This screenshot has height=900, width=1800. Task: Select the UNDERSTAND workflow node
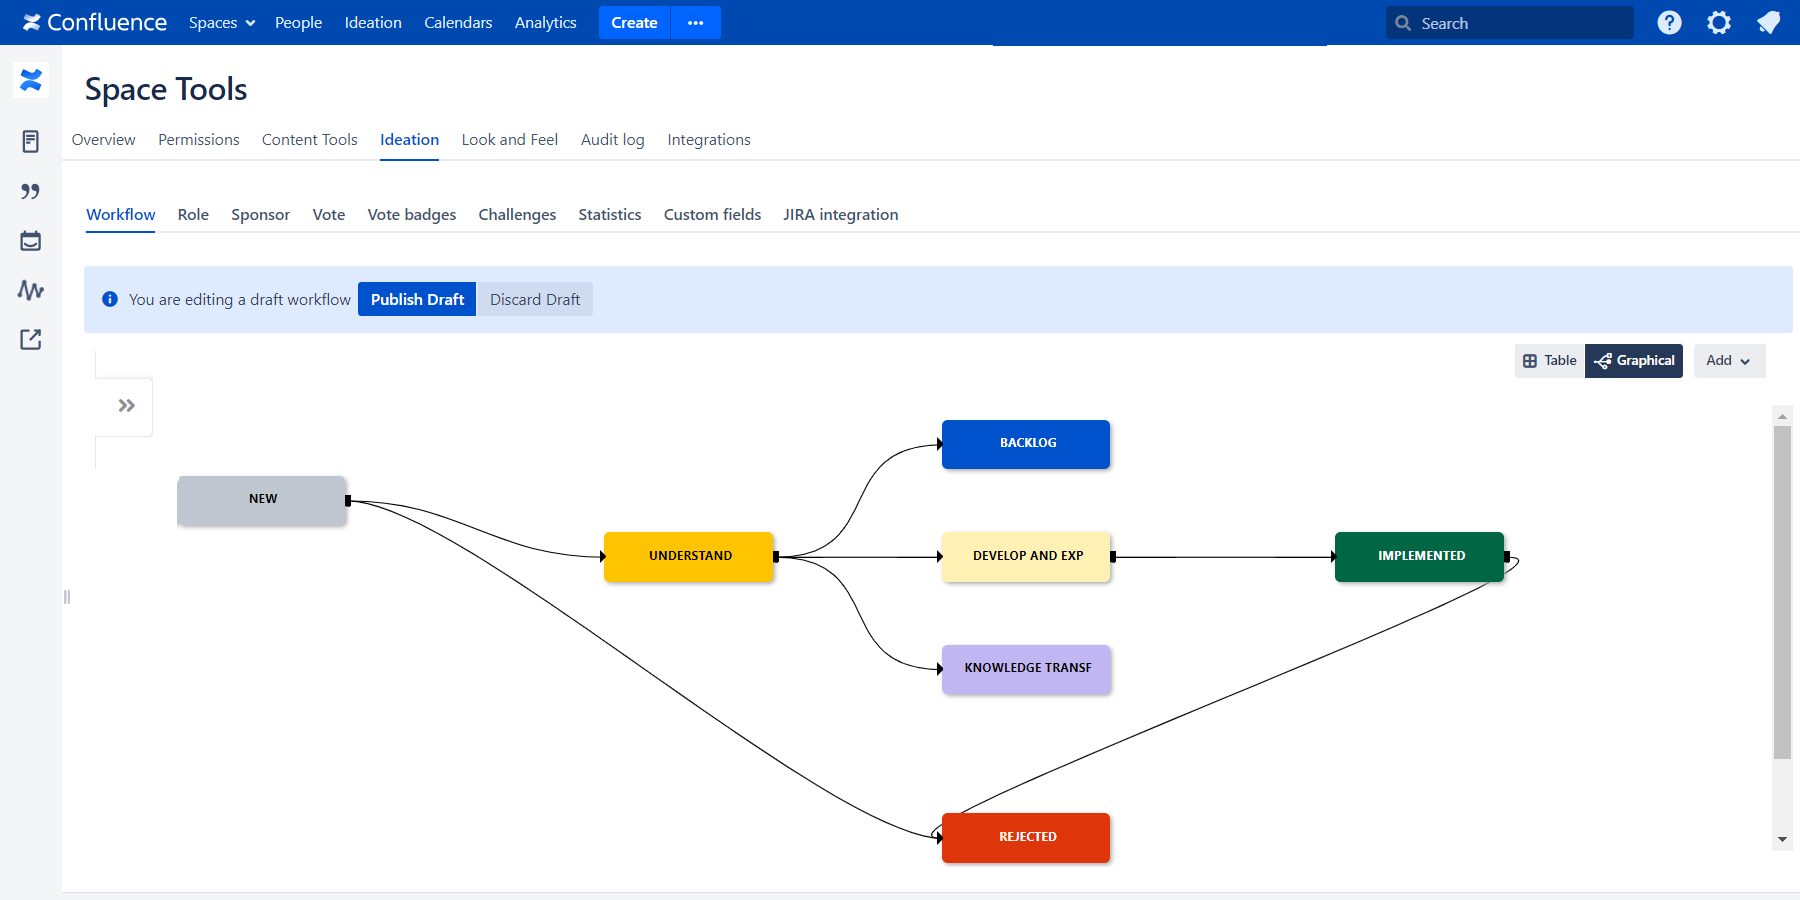[689, 556]
